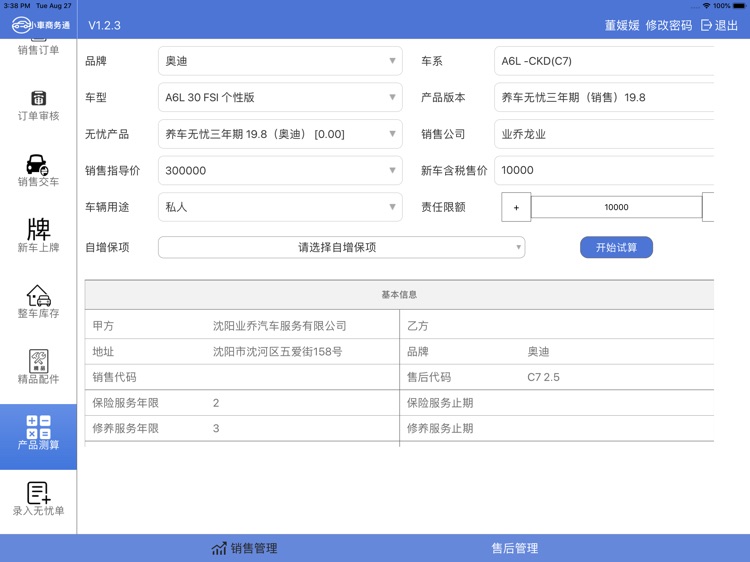Click the 地址 row label
This screenshot has width=750, height=562.
103,352
